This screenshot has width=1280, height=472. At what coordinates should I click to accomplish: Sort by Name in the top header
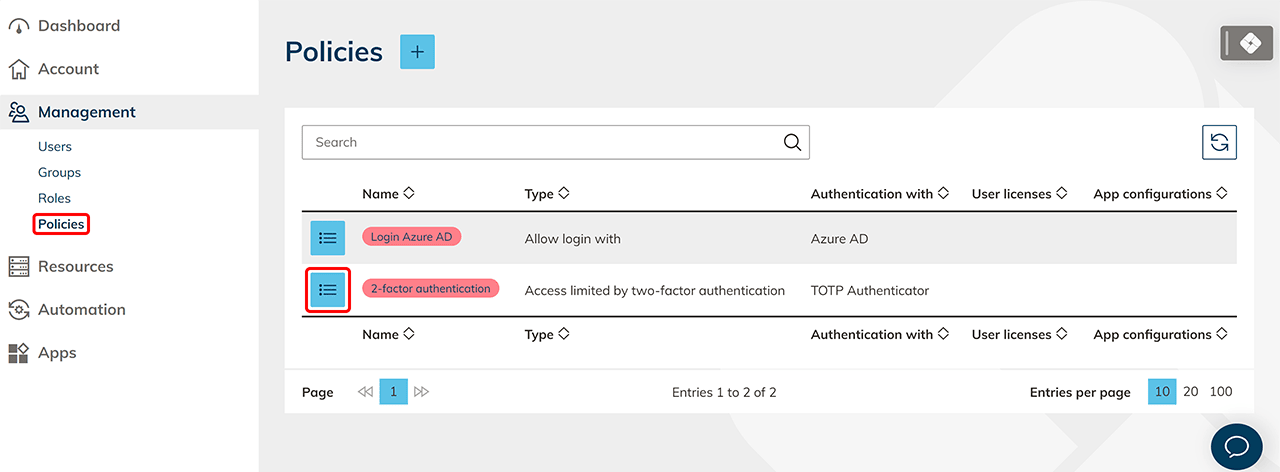tap(388, 194)
